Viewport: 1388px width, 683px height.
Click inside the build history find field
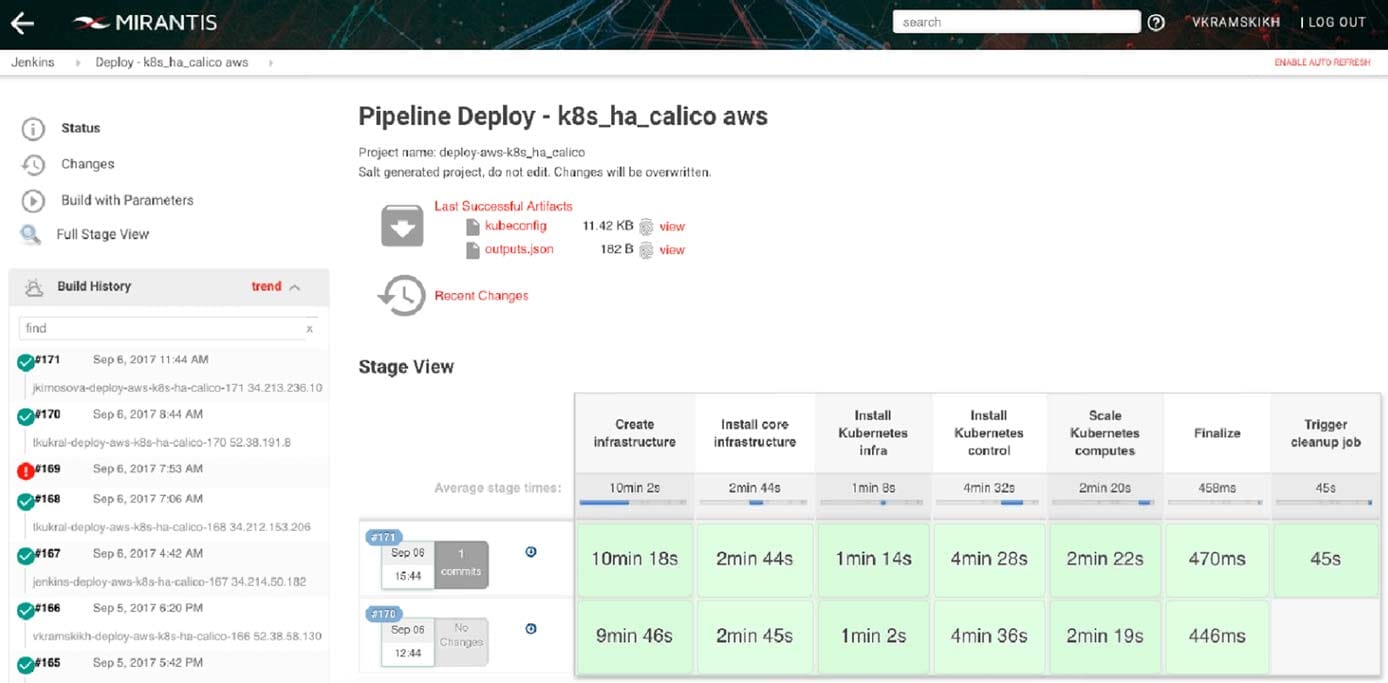pos(160,328)
